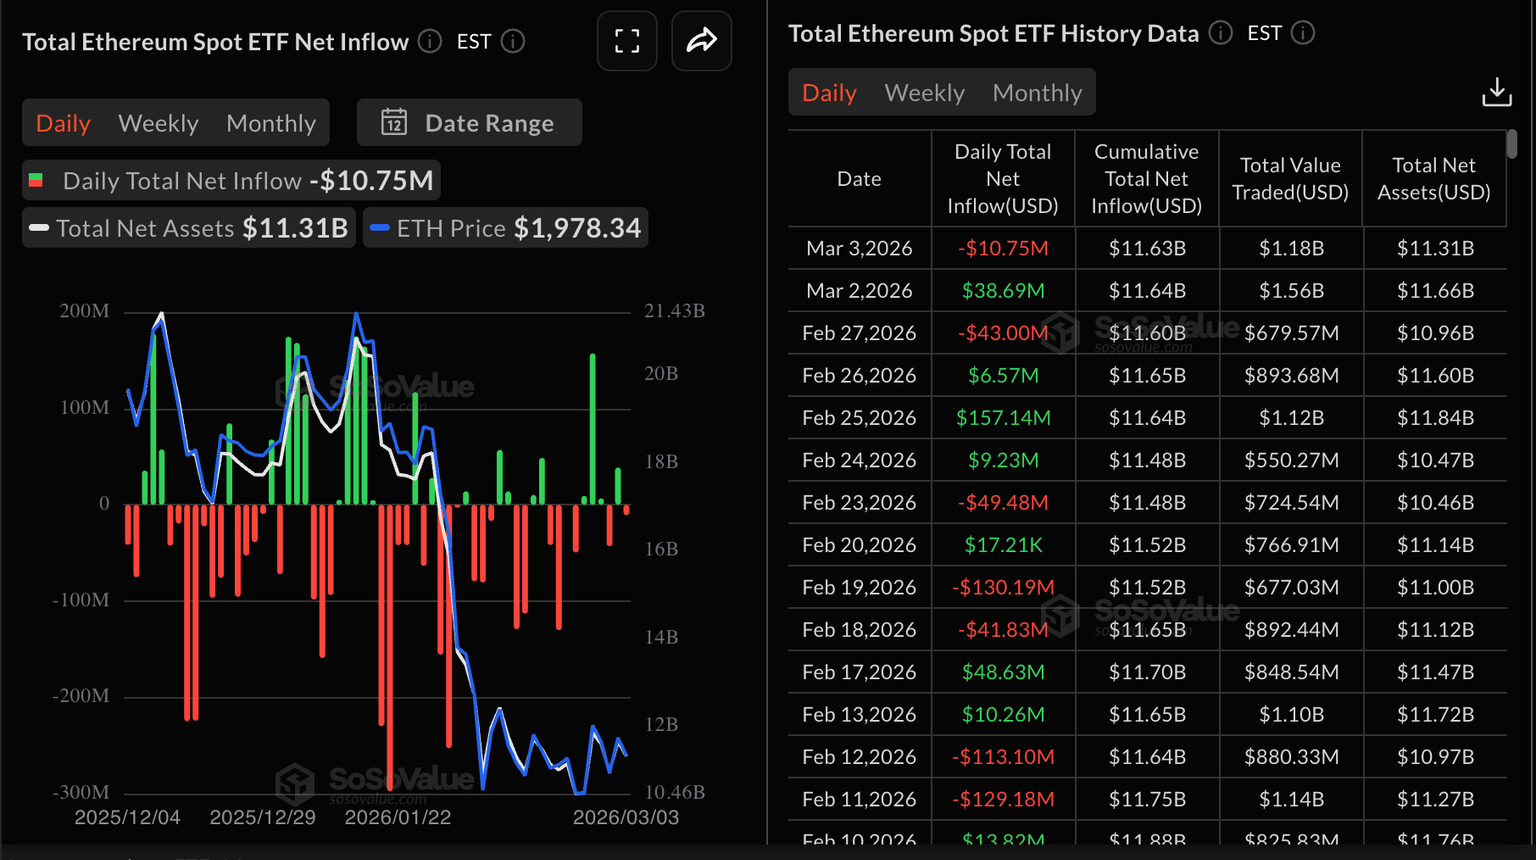The width and height of the screenshot is (1536, 860).
Task: Download the ETF history data
Action: pyautogui.click(x=1496, y=93)
